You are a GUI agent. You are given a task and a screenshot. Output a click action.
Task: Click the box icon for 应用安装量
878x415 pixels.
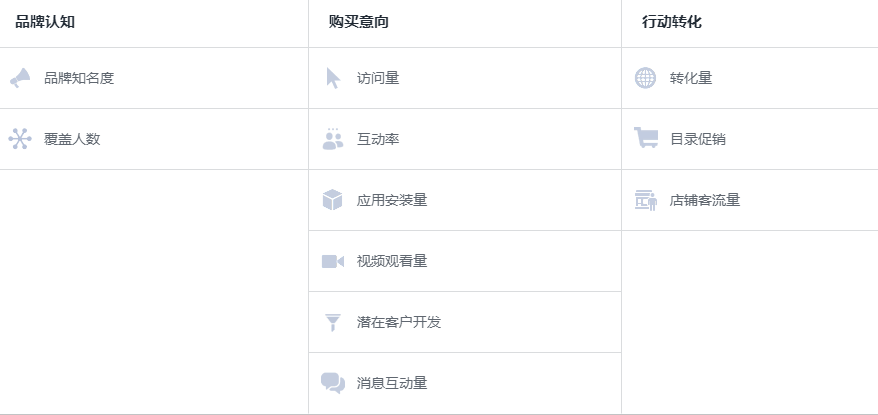point(333,200)
